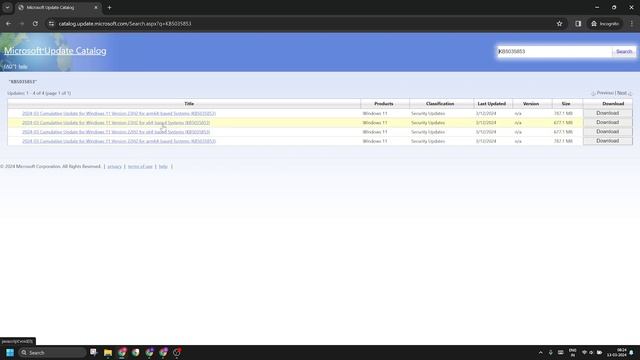The height and width of the screenshot is (360, 640).
Task: Download the highlighted 23H2 x64 update
Action: (607, 122)
